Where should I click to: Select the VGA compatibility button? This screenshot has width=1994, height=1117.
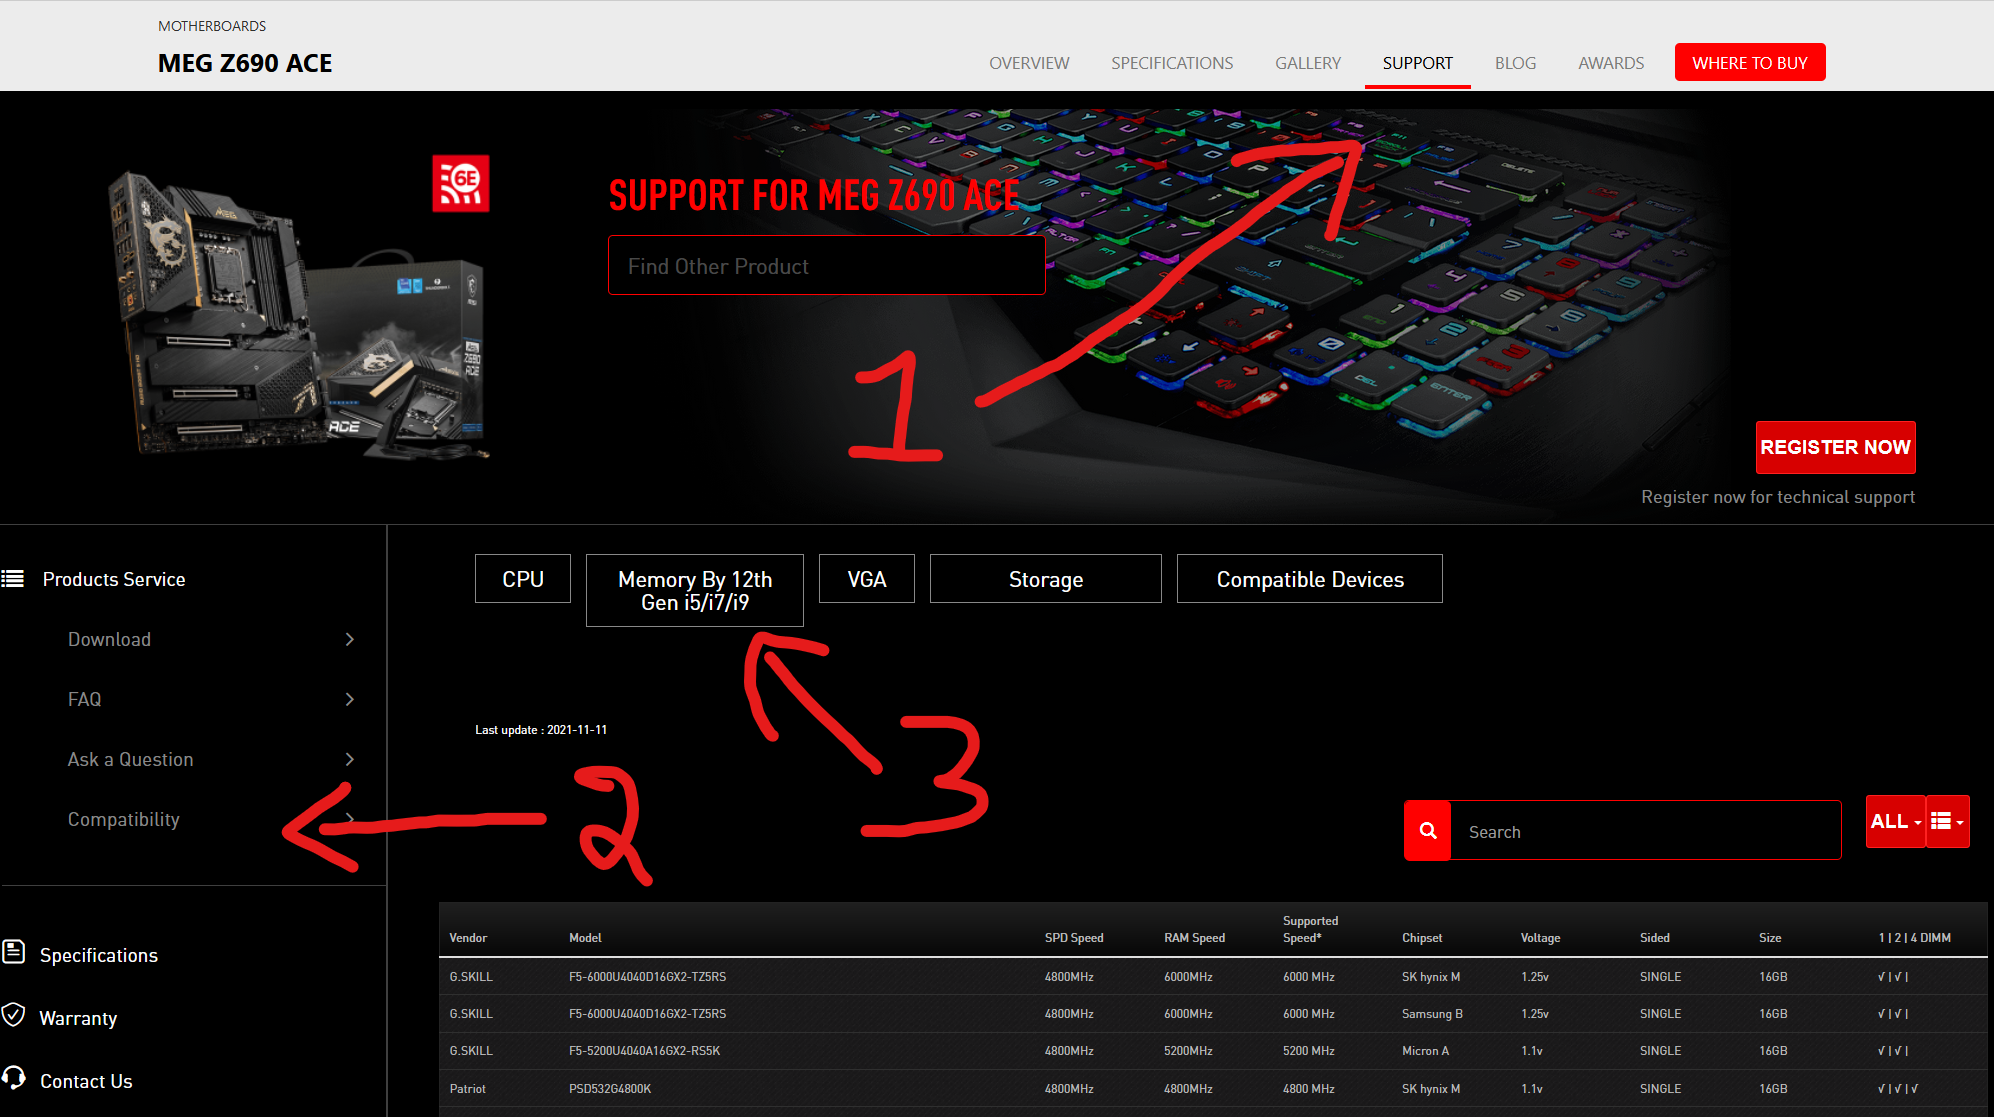[x=867, y=579]
